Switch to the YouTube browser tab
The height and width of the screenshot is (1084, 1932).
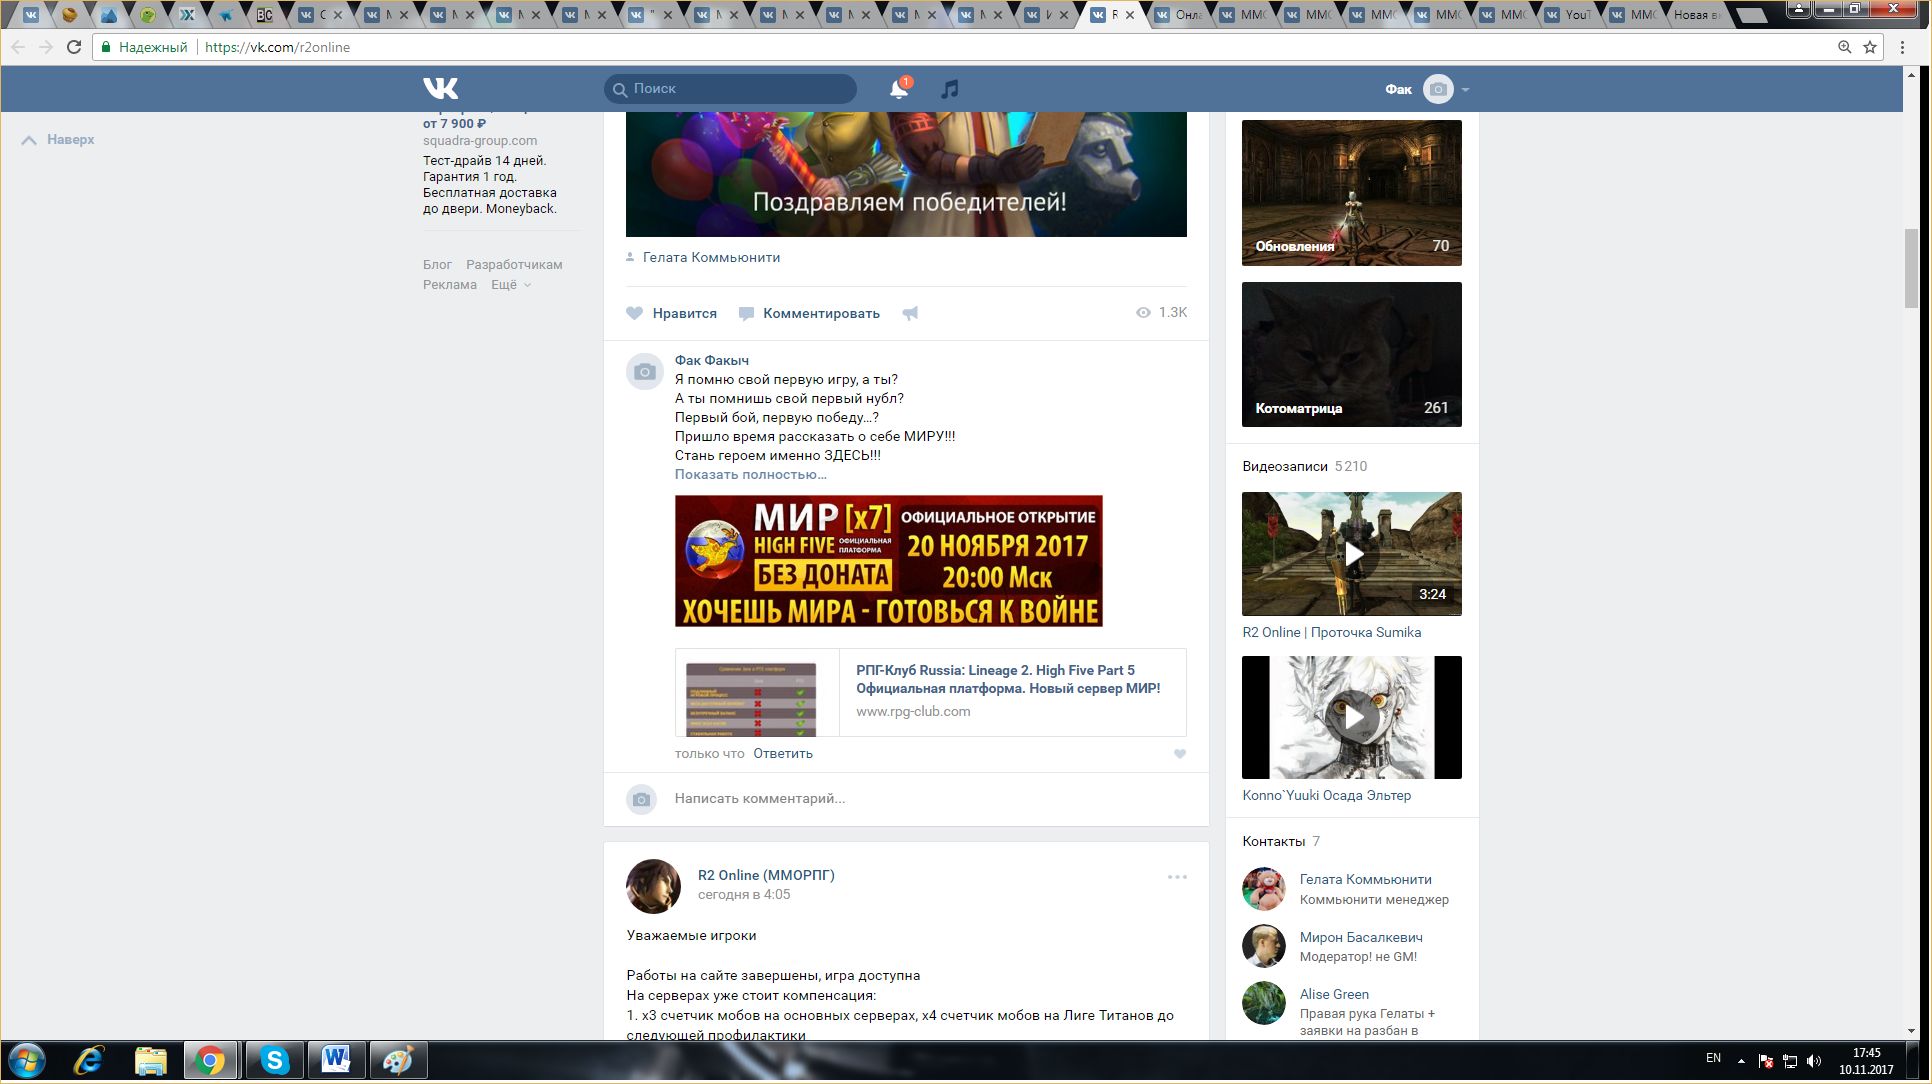tap(1568, 14)
